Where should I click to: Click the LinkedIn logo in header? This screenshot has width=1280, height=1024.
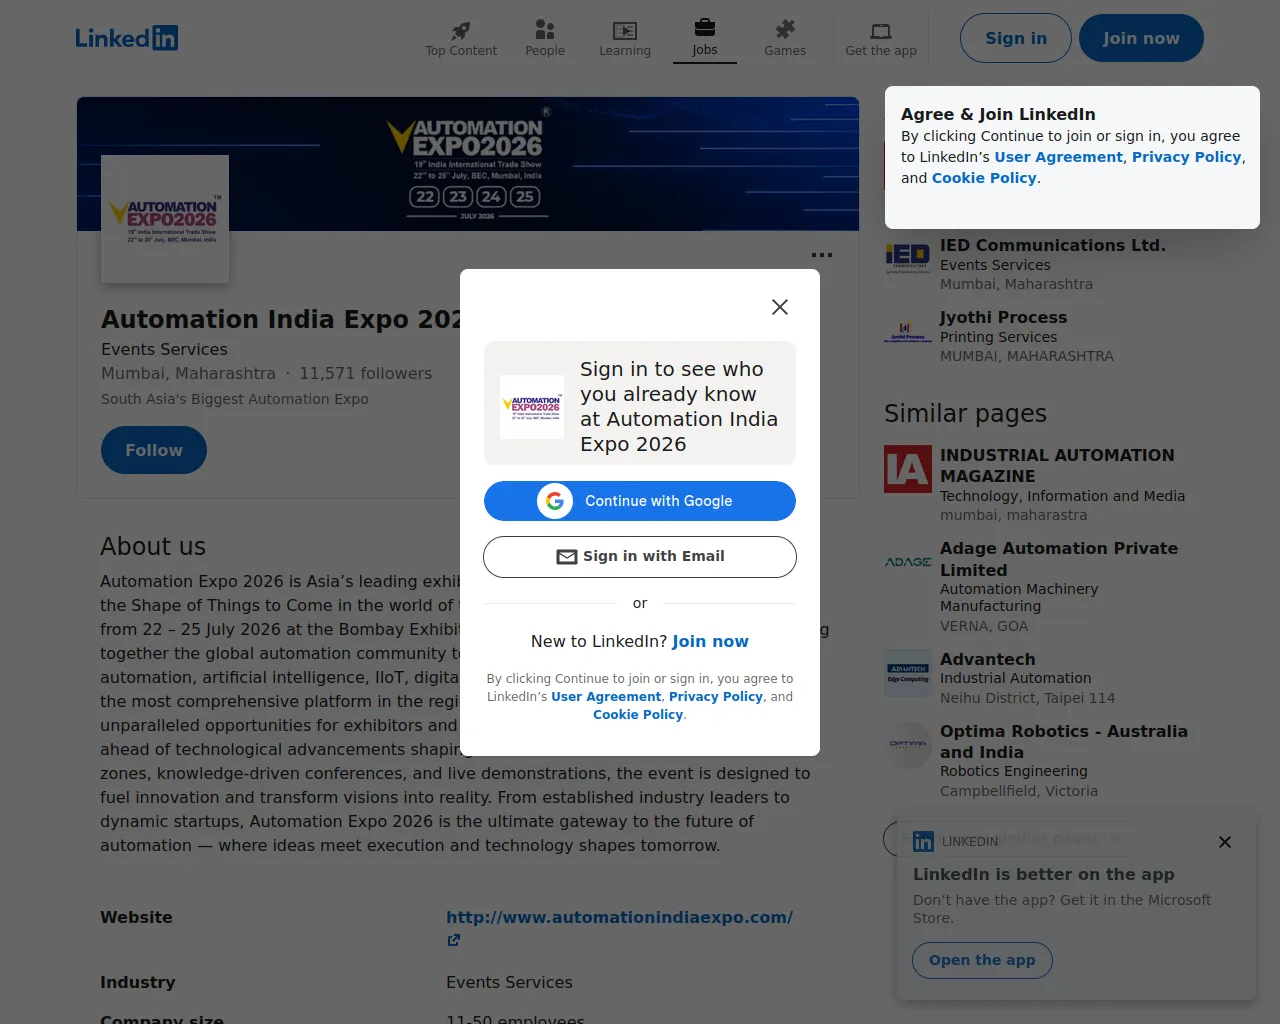coord(127,38)
